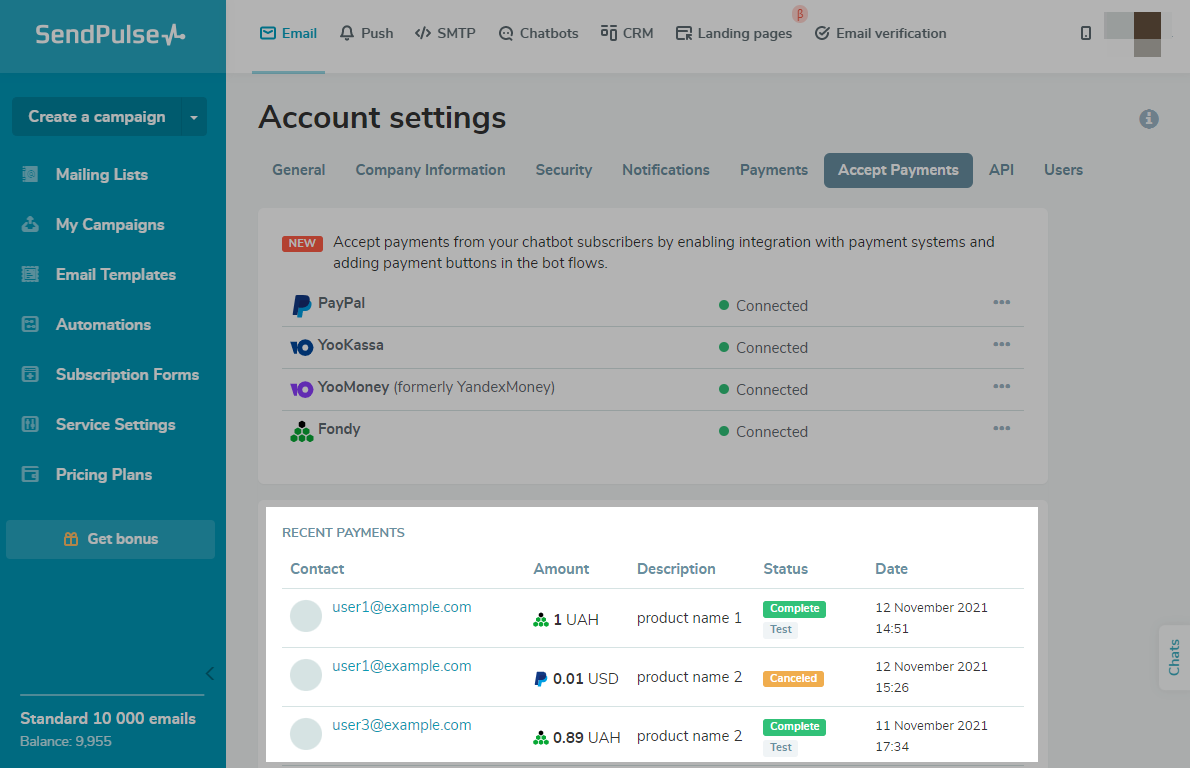Click the SendPulse logo
Image resolution: width=1190 pixels, height=768 pixels.
[110, 35]
